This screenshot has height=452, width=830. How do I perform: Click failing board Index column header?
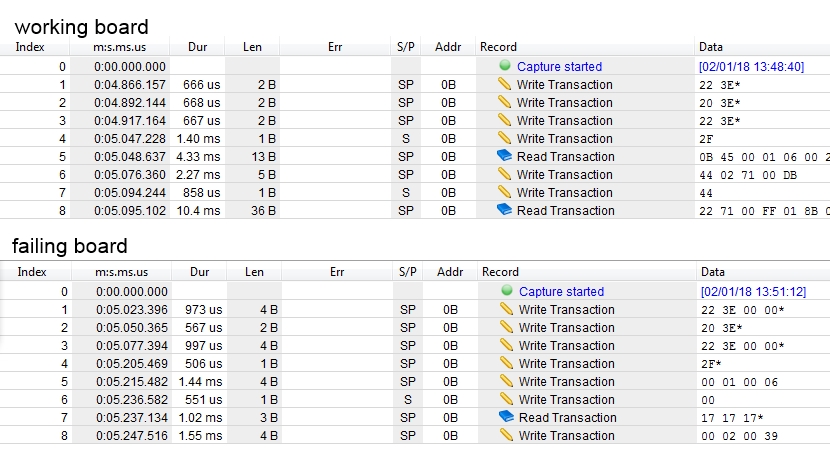click(32, 272)
